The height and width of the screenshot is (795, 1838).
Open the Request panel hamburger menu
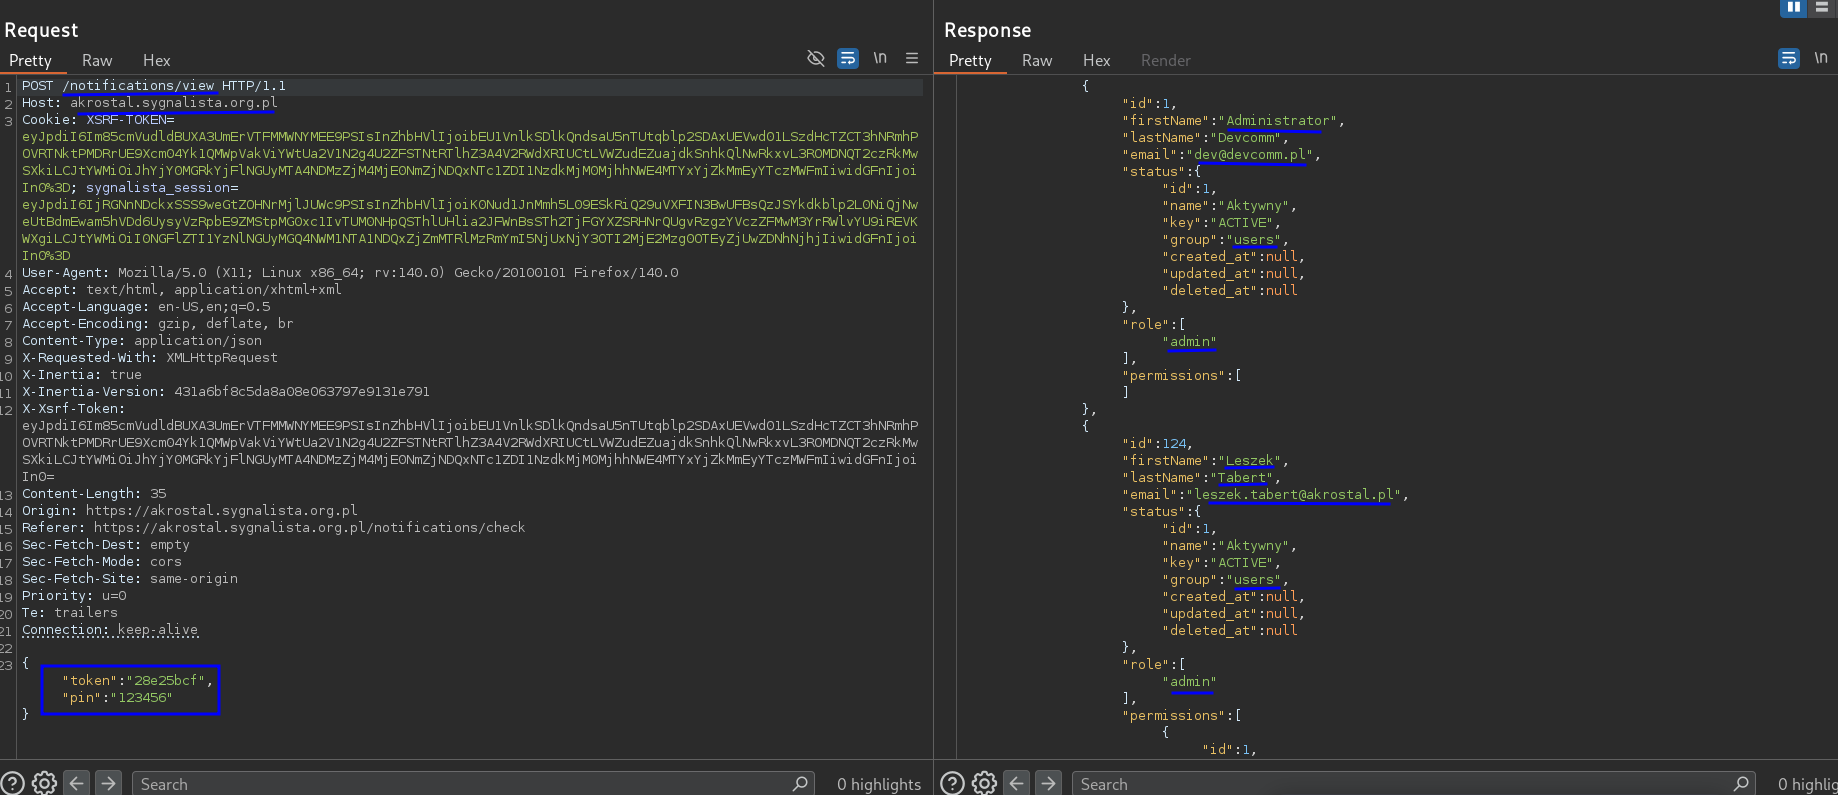point(912,58)
